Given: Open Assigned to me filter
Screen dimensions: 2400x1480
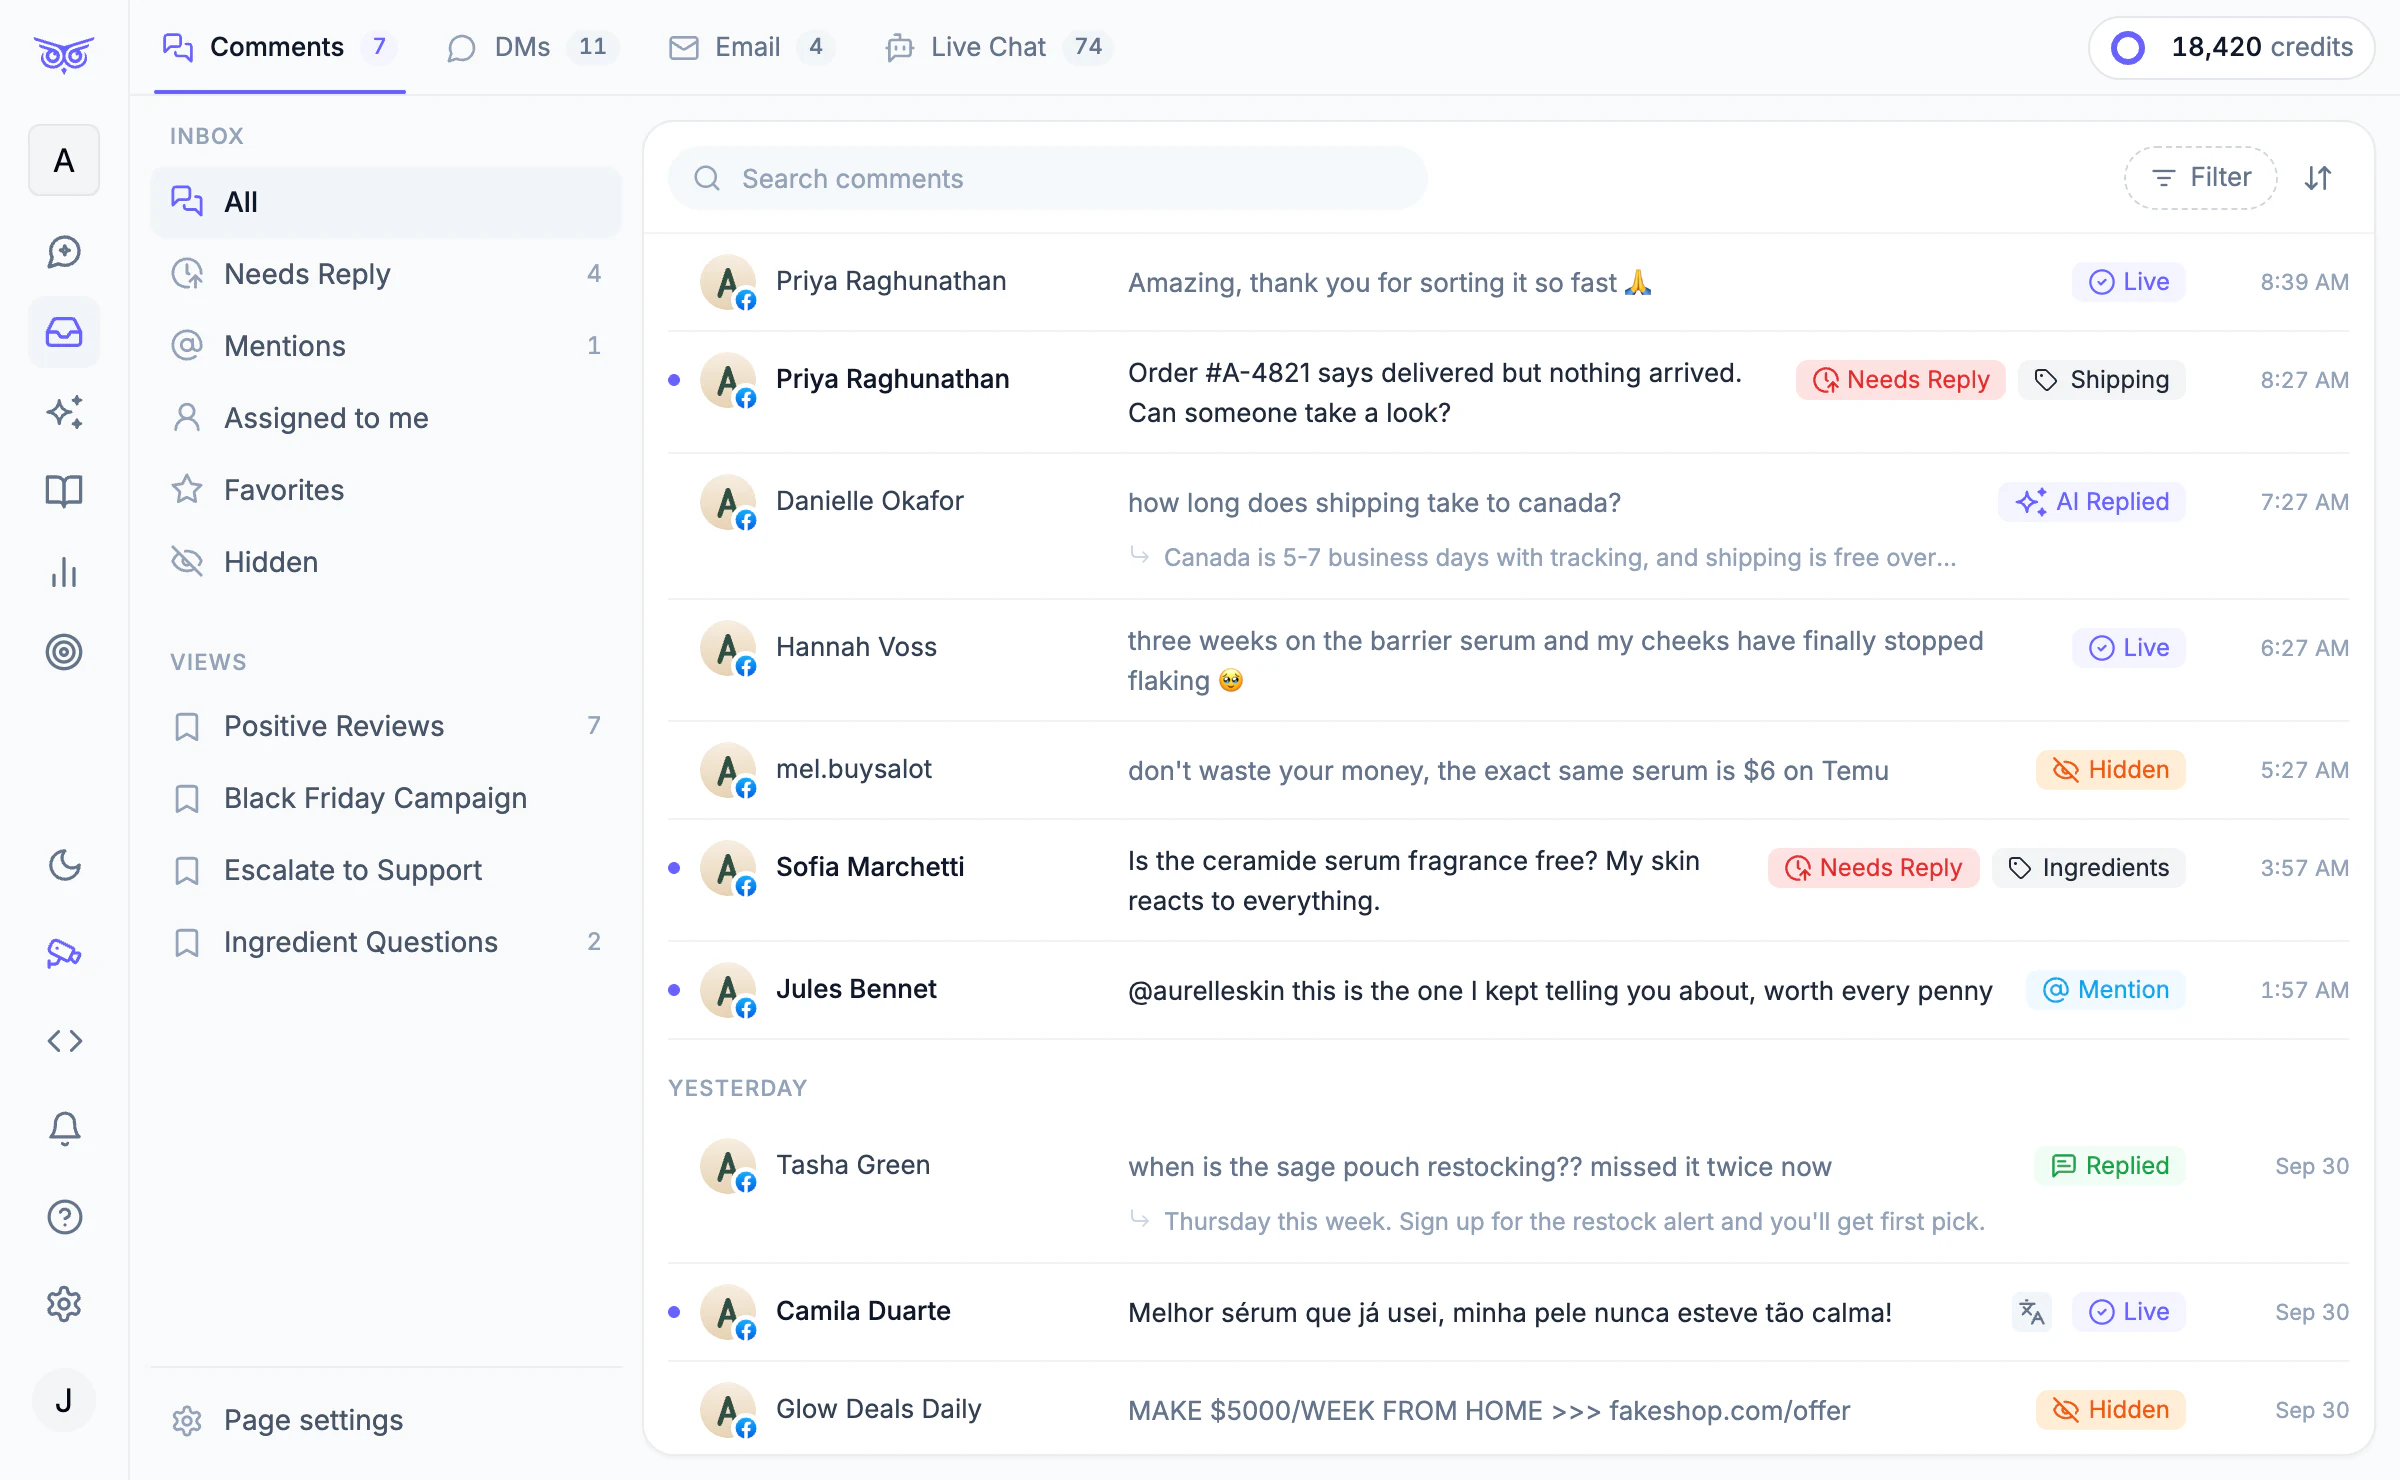Looking at the screenshot, I should coord(386,418).
